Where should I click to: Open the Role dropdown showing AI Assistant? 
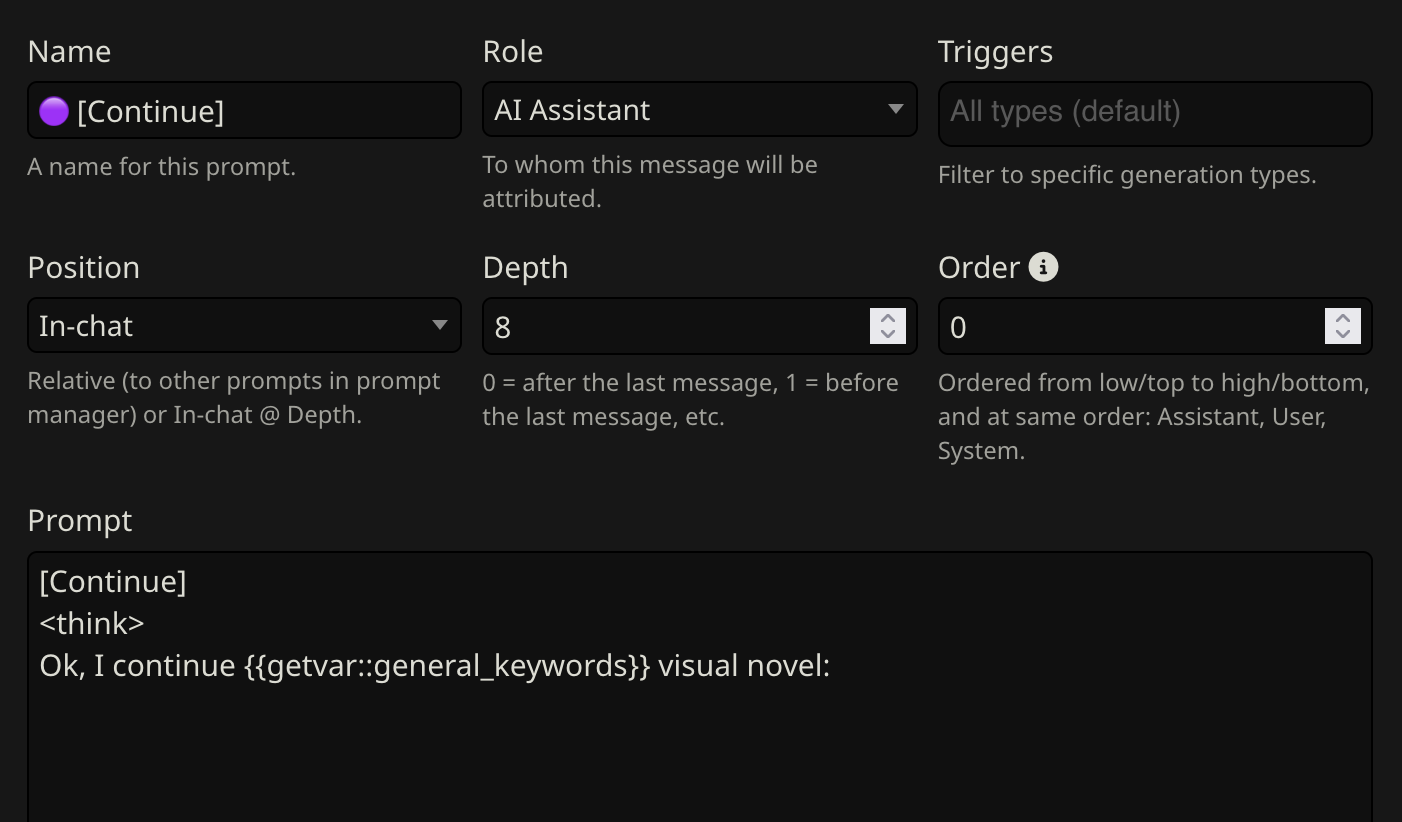point(699,110)
